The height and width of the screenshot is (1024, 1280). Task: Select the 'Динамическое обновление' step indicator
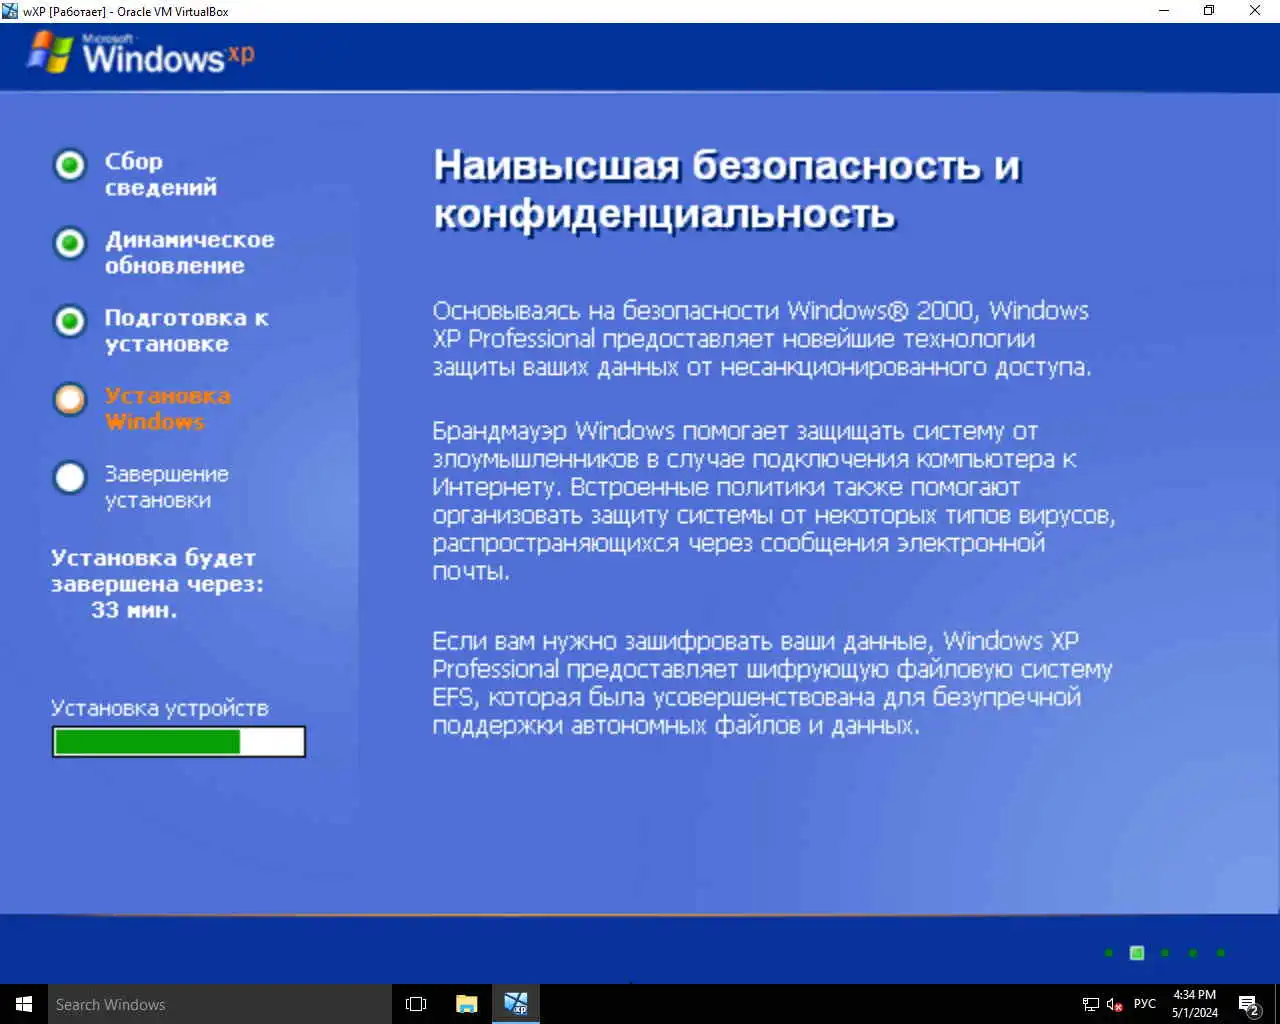click(x=70, y=243)
